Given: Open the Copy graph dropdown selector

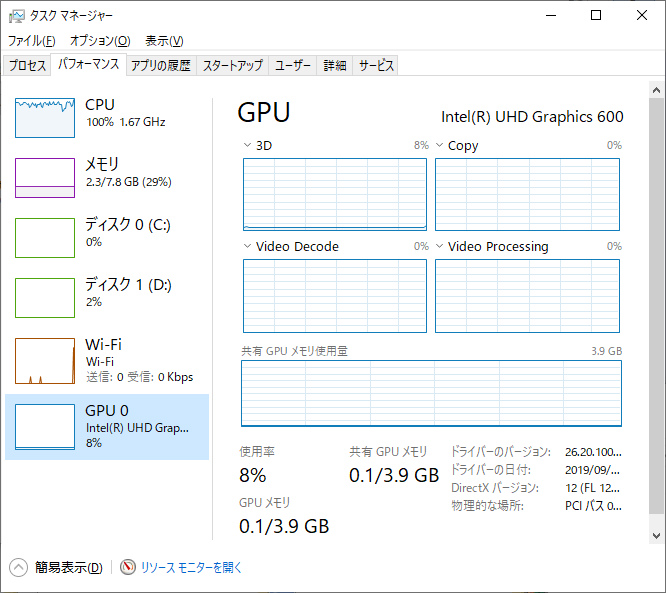Looking at the screenshot, I should pos(440,145).
